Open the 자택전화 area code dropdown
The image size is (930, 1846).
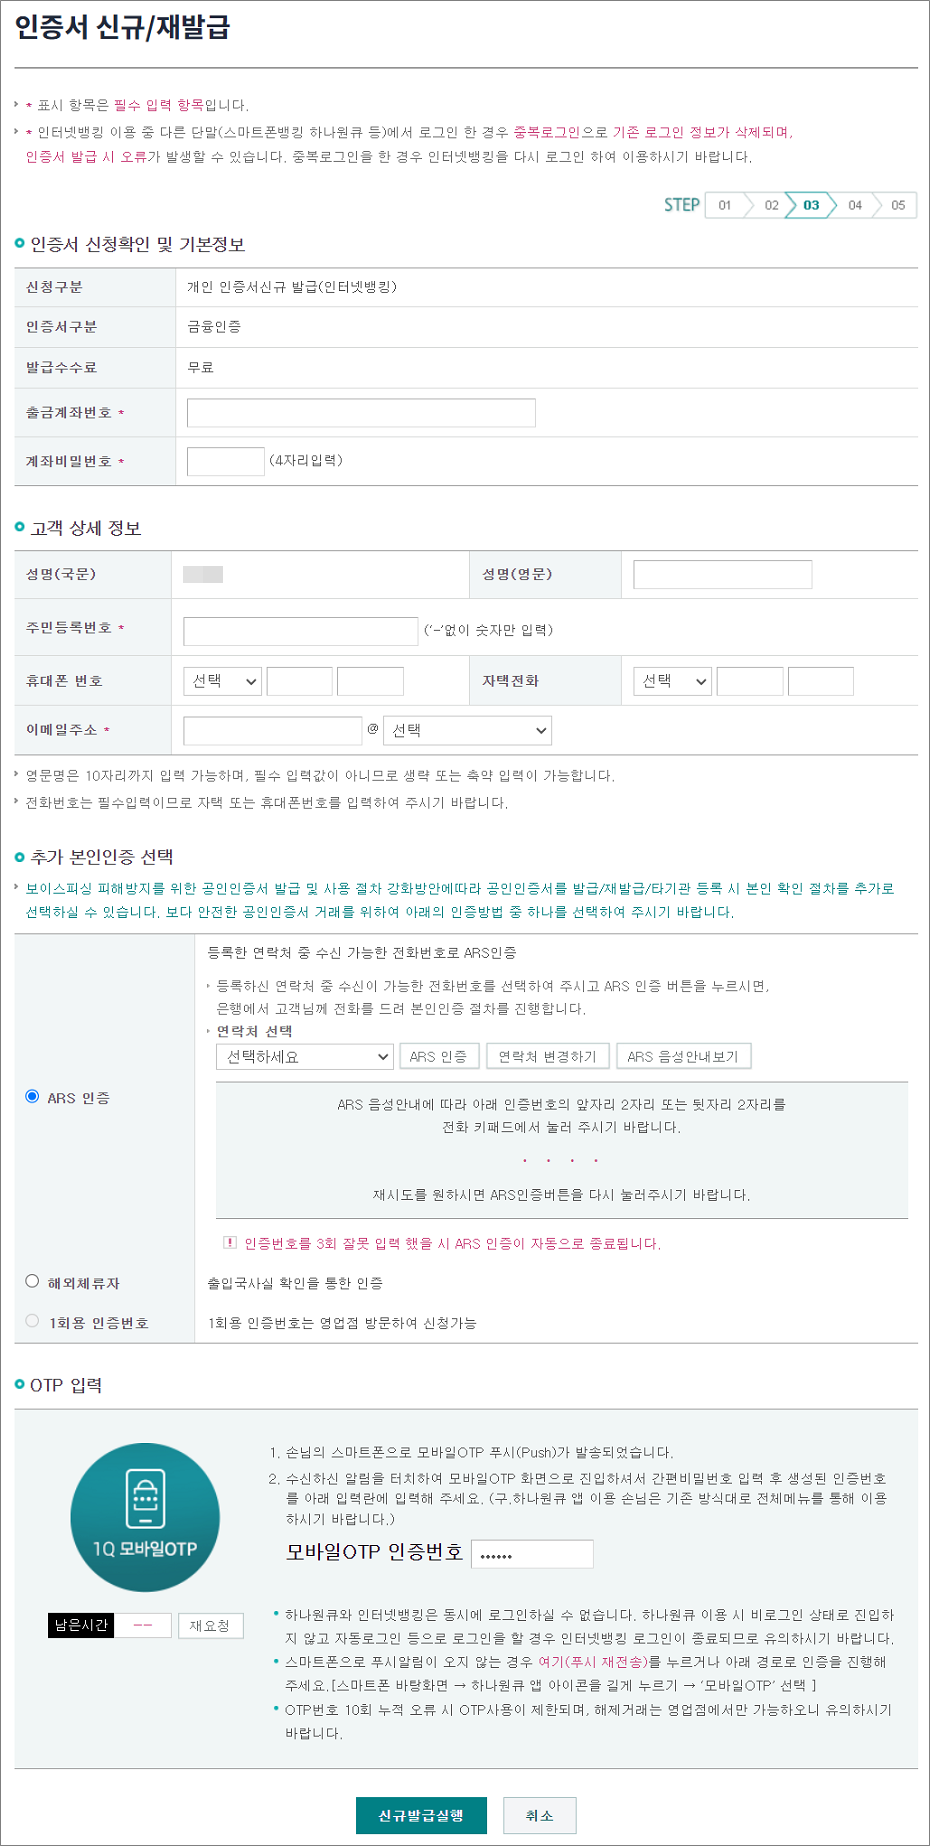(x=673, y=681)
